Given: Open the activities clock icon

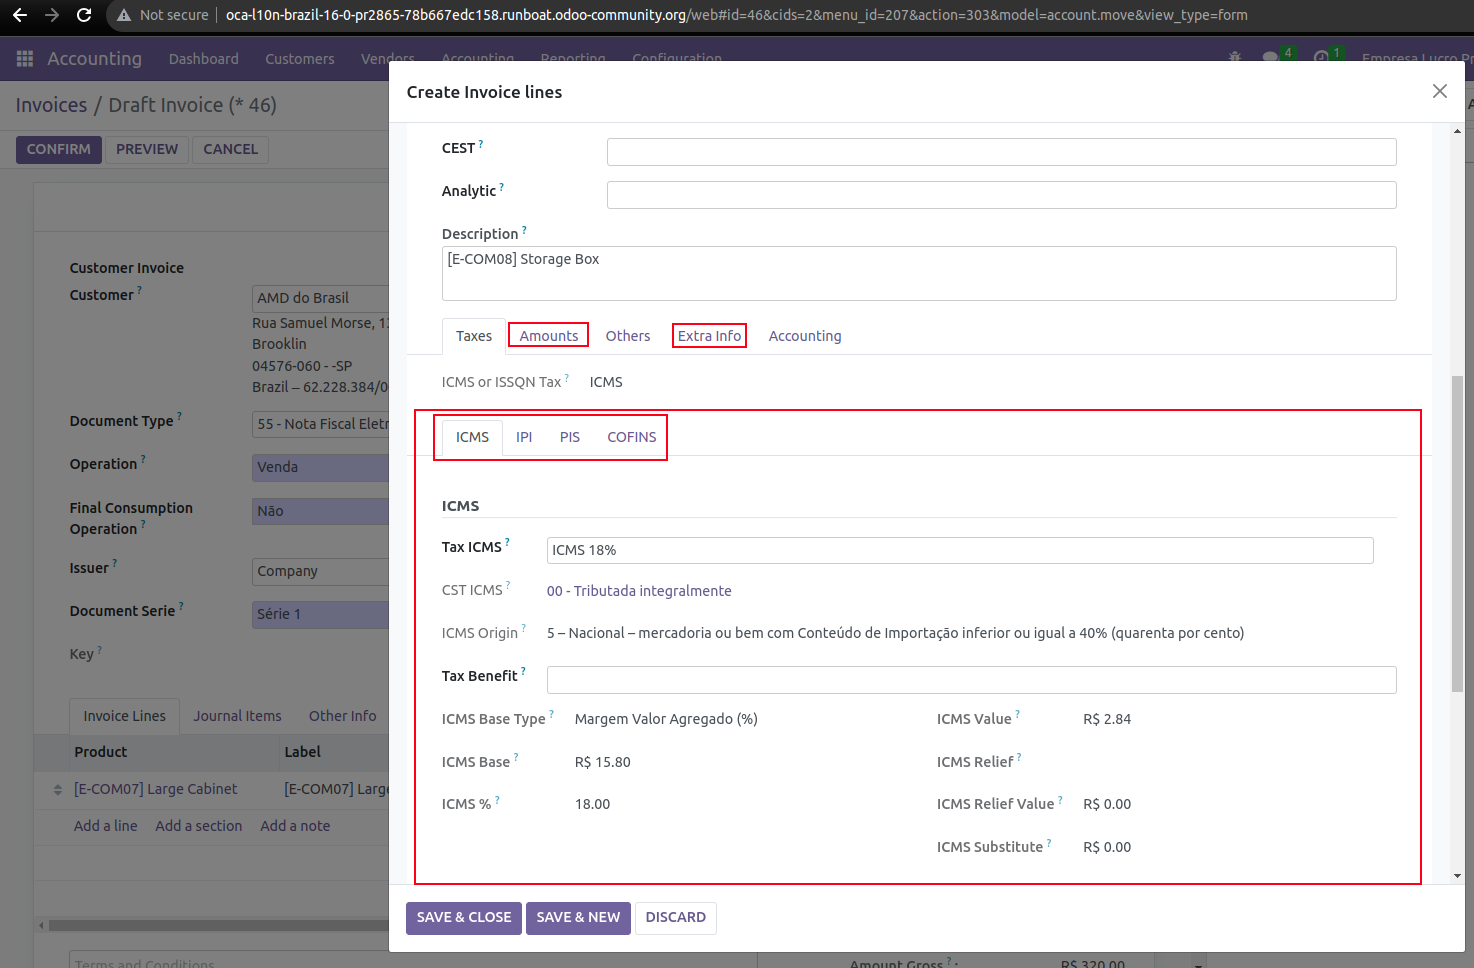Looking at the screenshot, I should [x=1321, y=58].
